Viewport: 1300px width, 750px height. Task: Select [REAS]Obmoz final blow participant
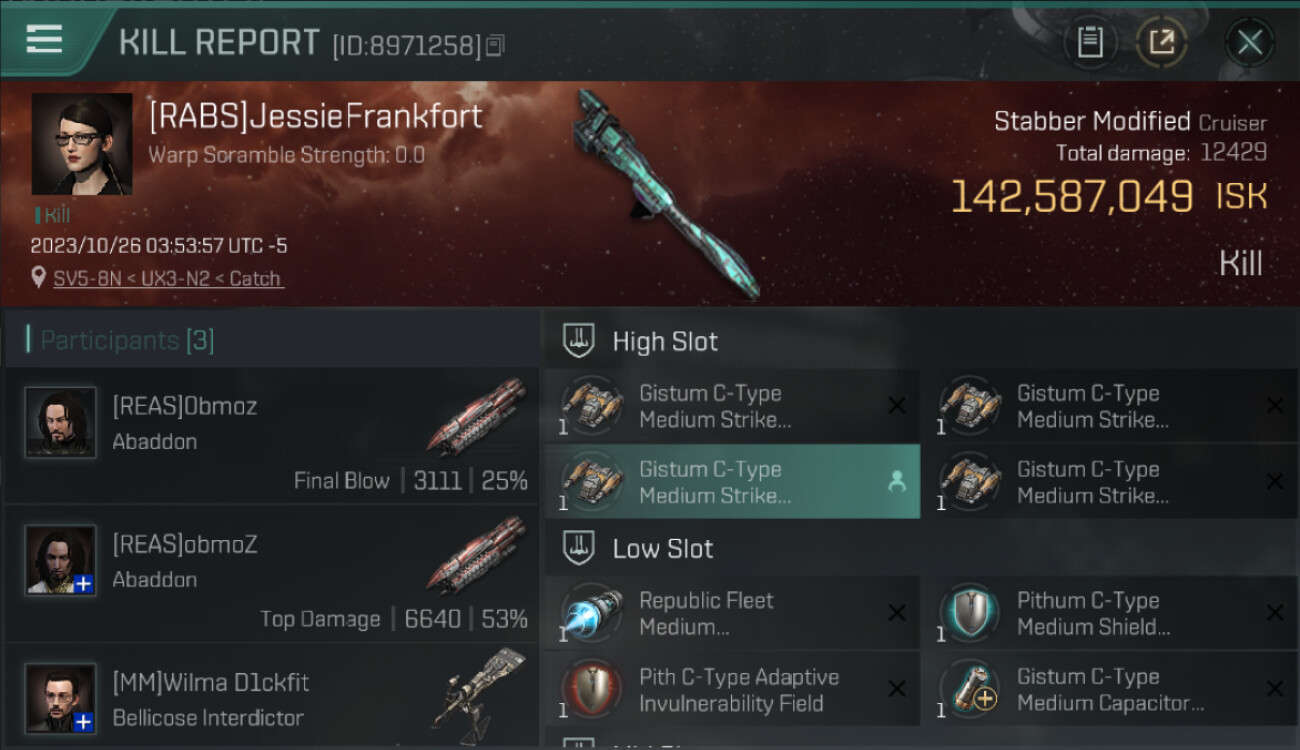[x=272, y=435]
